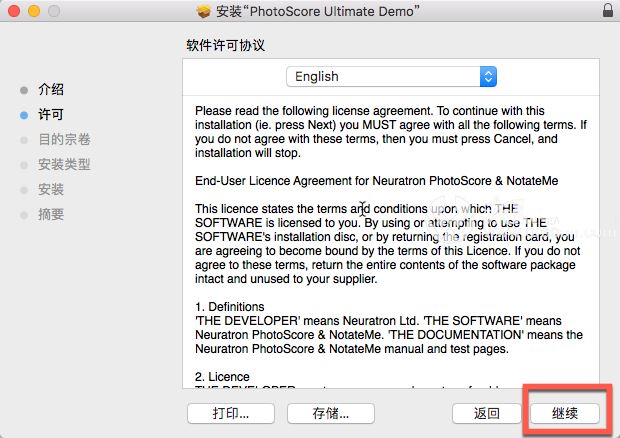Click the 存储... (Save) button
Viewport: 620px width, 438px height.
(331, 413)
